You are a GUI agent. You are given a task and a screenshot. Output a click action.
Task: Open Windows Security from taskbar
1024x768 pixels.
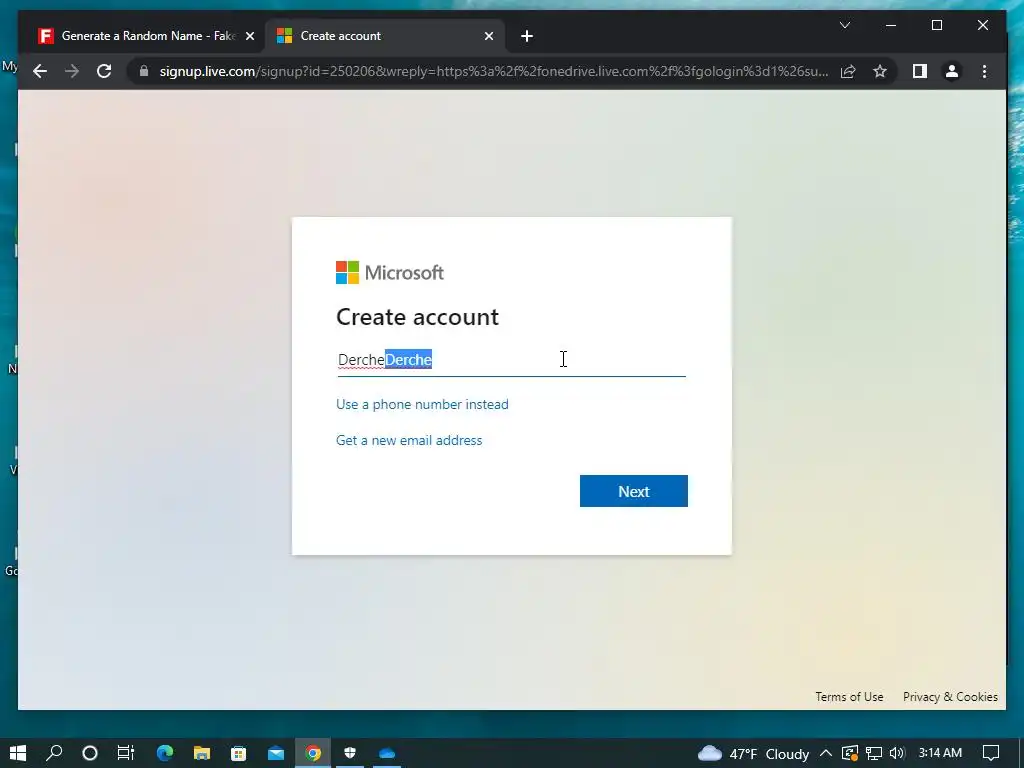[350, 753]
